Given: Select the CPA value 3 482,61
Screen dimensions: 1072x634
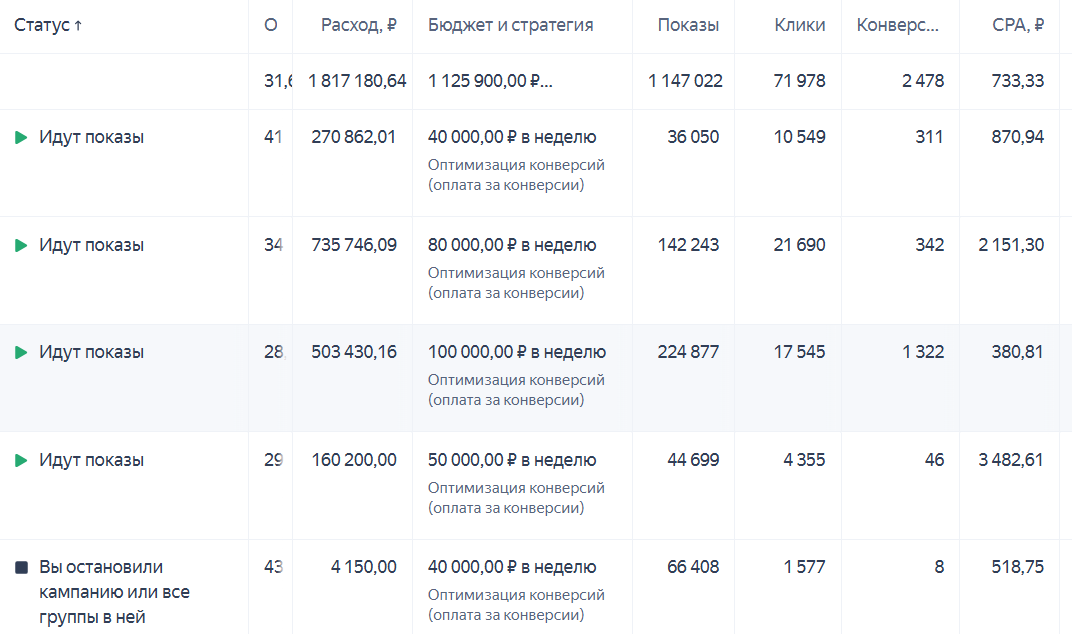Looking at the screenshot, I should [1011, 461].
